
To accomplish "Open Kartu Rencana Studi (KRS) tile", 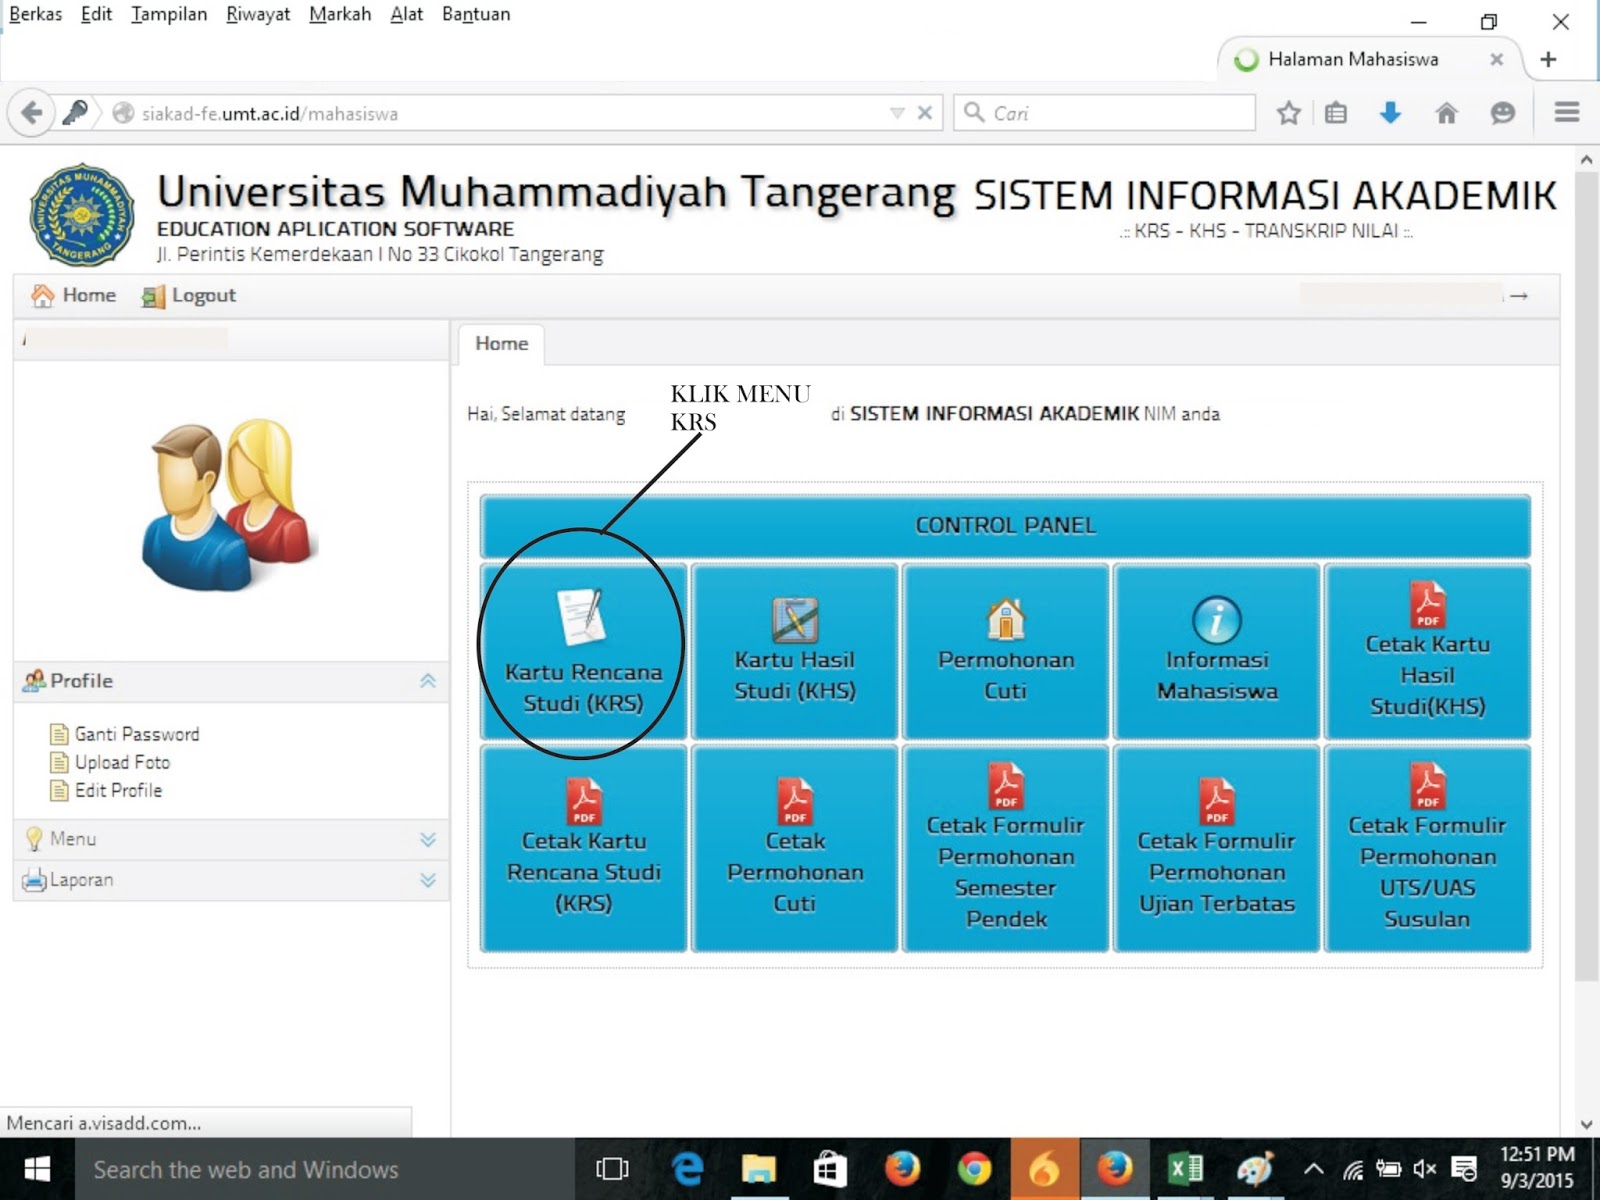I will [584, 652].
